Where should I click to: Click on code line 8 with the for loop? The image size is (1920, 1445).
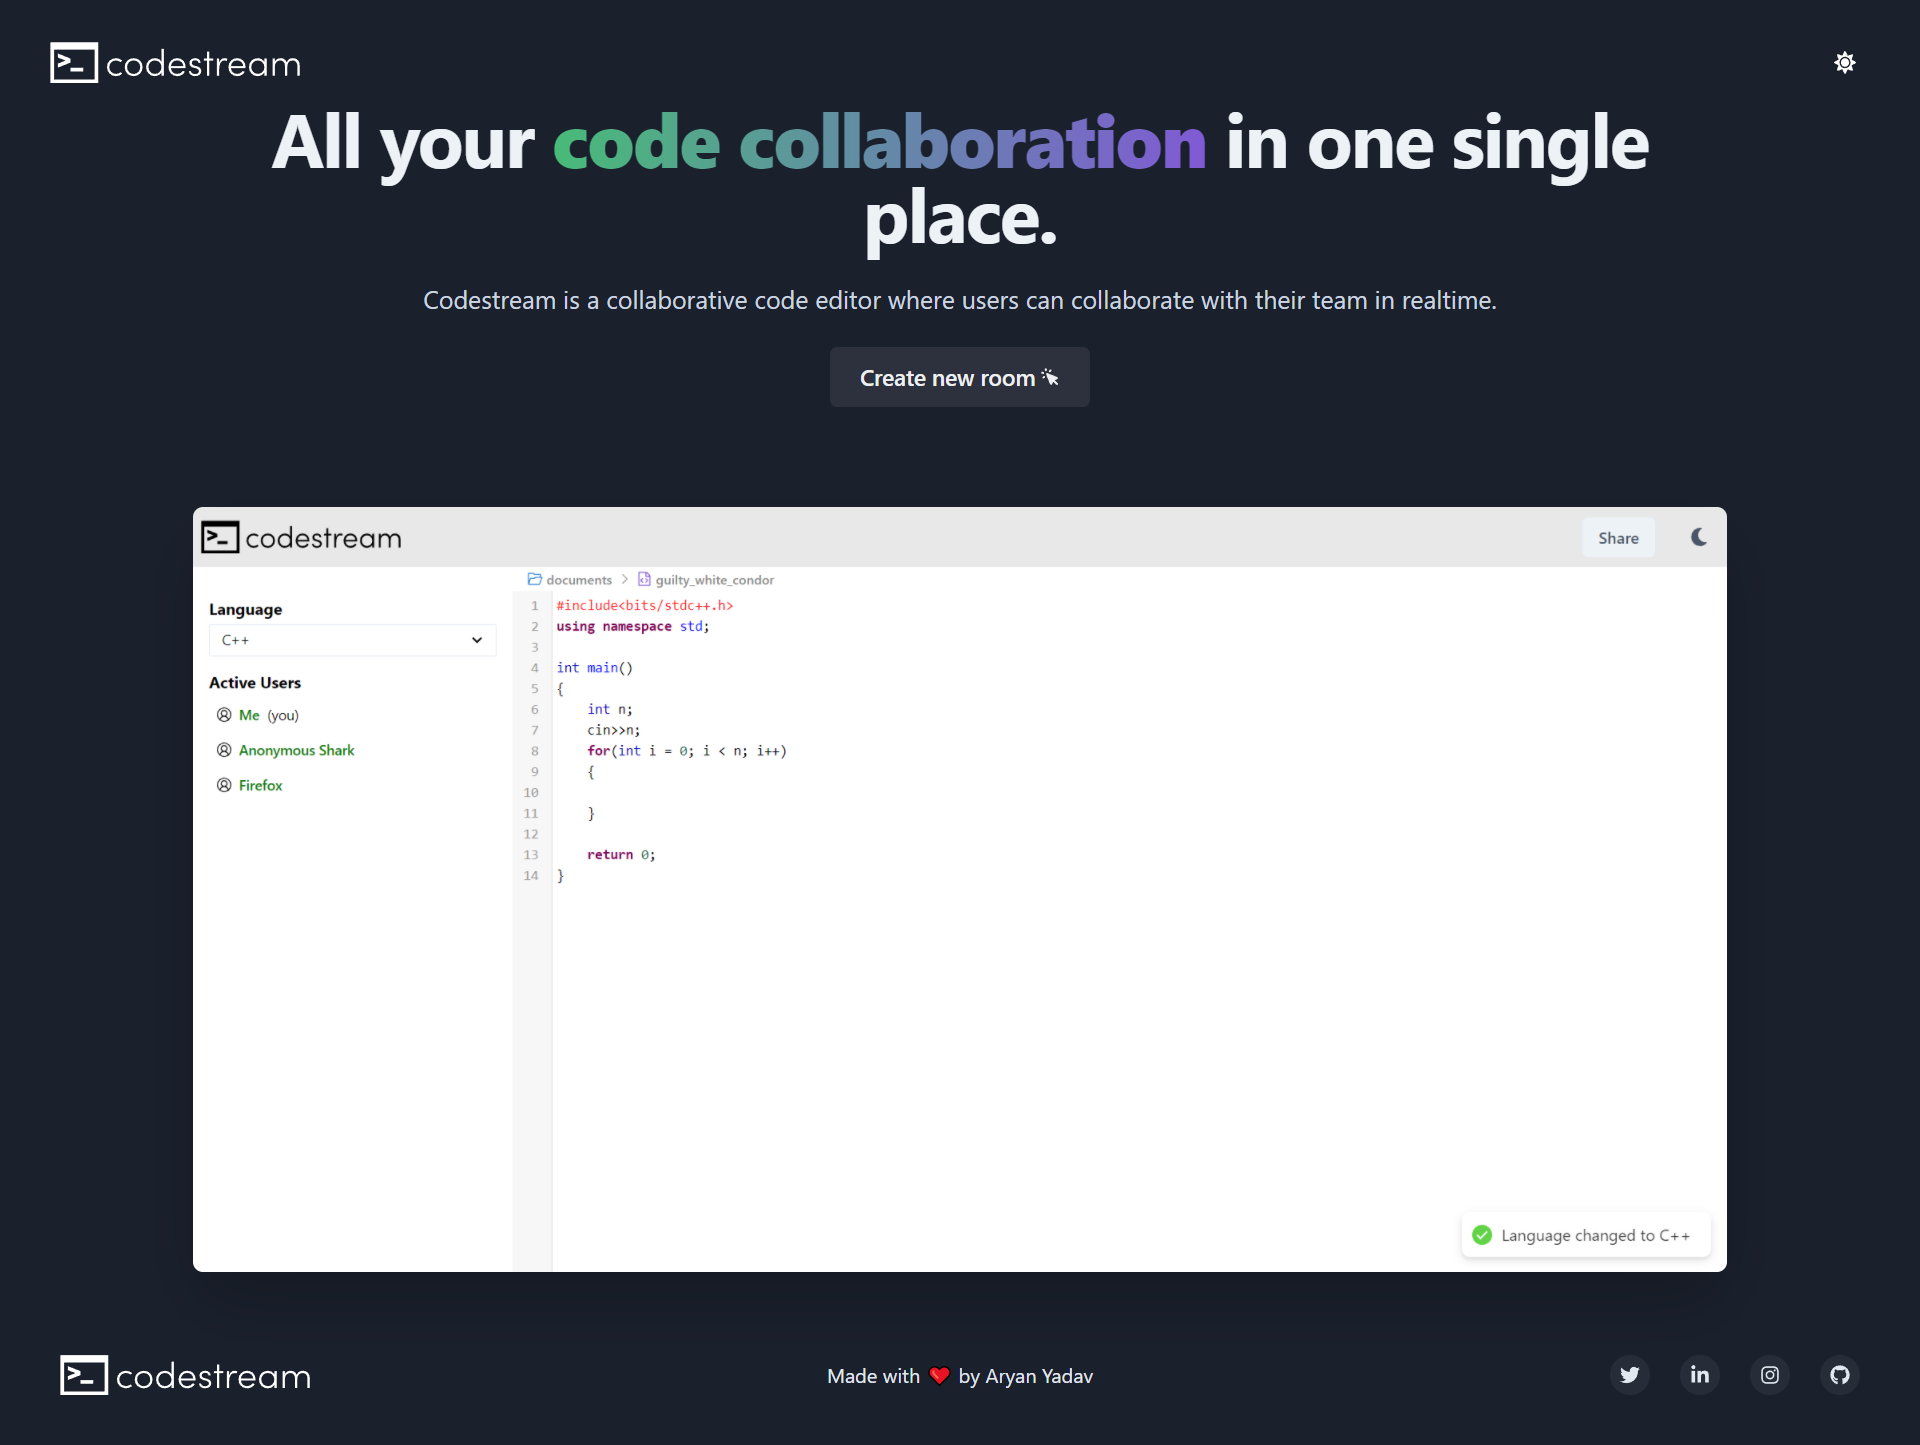pyautogui.click(x=686, y=751)
